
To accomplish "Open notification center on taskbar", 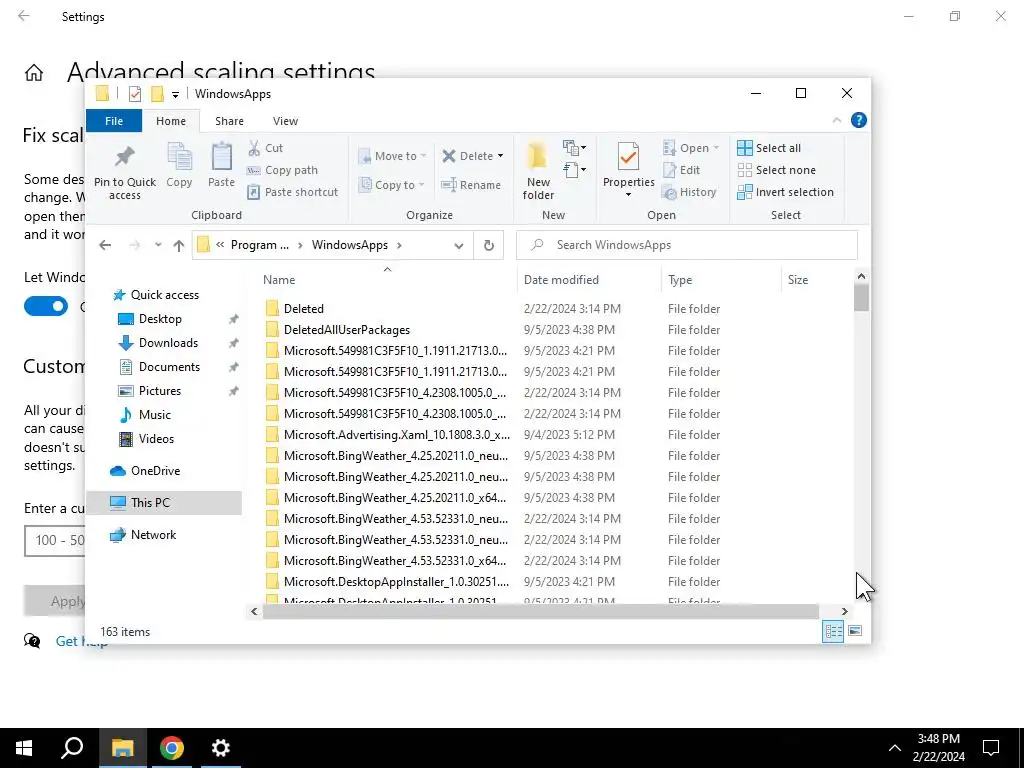I will 991,748.
